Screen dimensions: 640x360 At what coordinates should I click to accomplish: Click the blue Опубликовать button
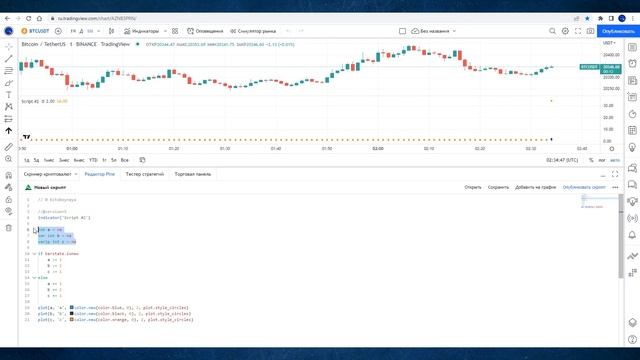click(618, 31)
